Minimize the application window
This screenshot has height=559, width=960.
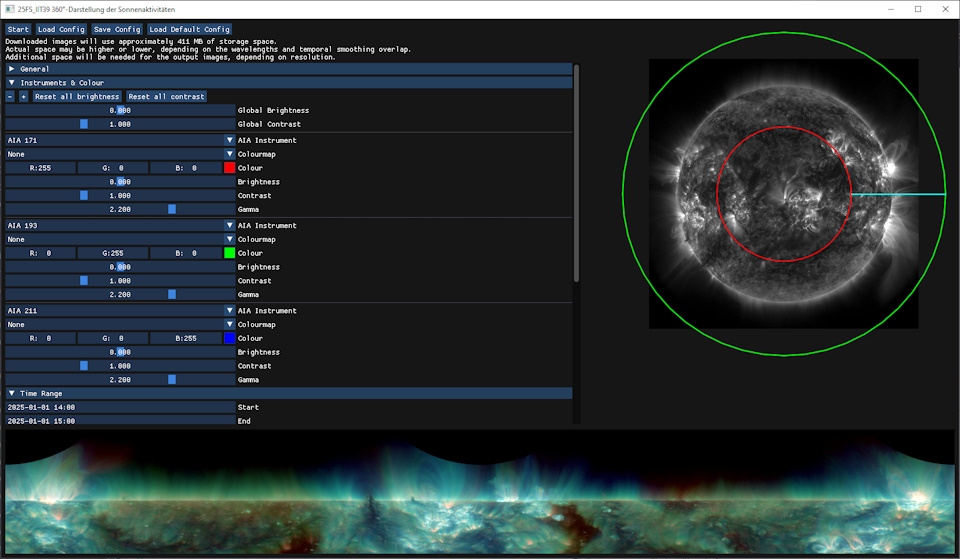click(891, 9)
